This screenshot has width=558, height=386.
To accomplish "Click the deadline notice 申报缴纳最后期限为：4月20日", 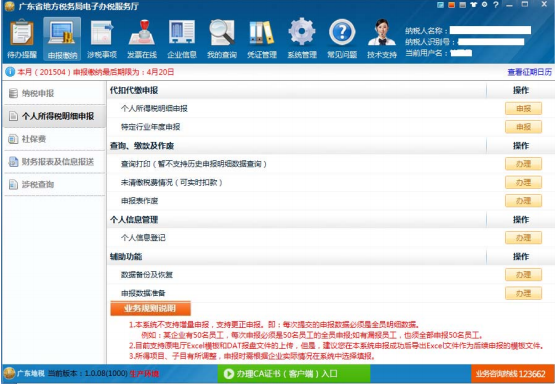I will (123, 72).
